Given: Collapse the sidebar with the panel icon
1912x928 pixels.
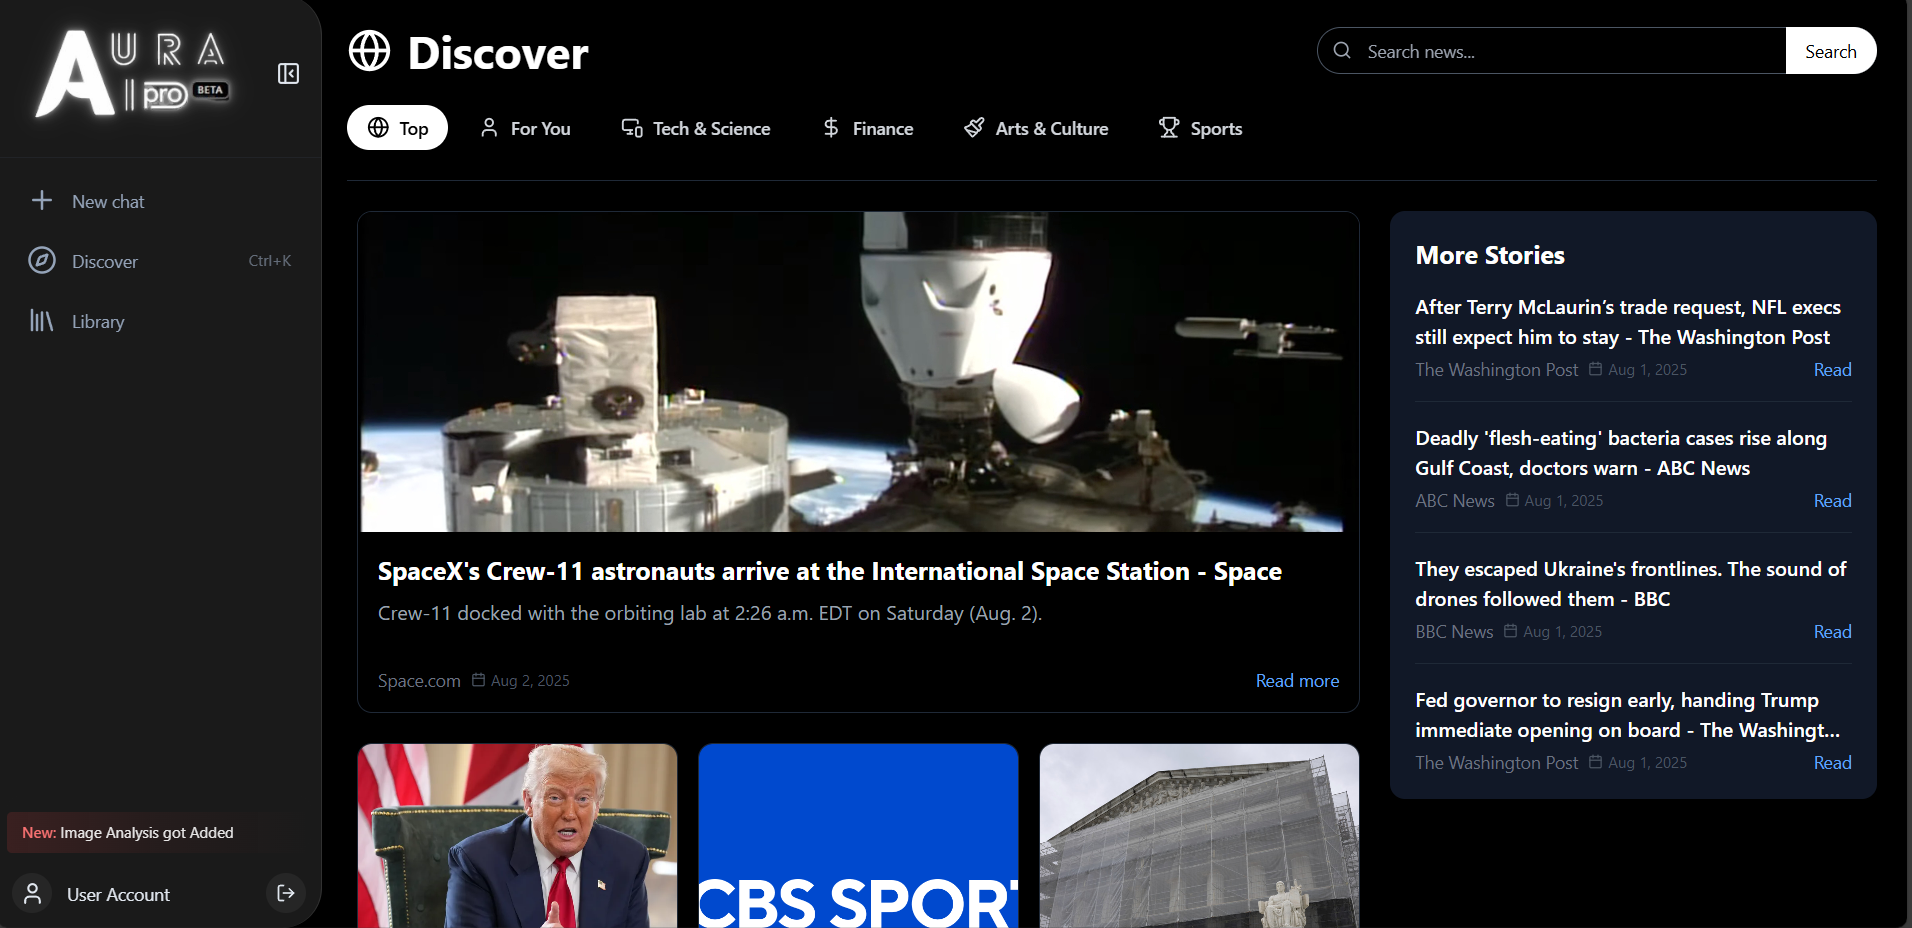Looking at the screenshot, I should [288, 74].
